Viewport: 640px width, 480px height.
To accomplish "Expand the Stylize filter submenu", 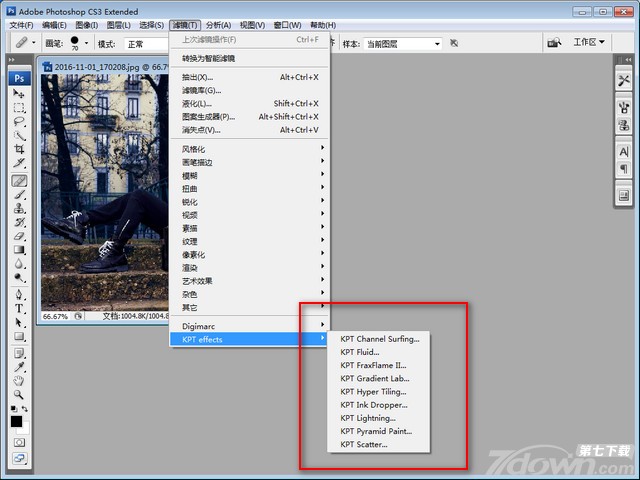I will [250, 149].
